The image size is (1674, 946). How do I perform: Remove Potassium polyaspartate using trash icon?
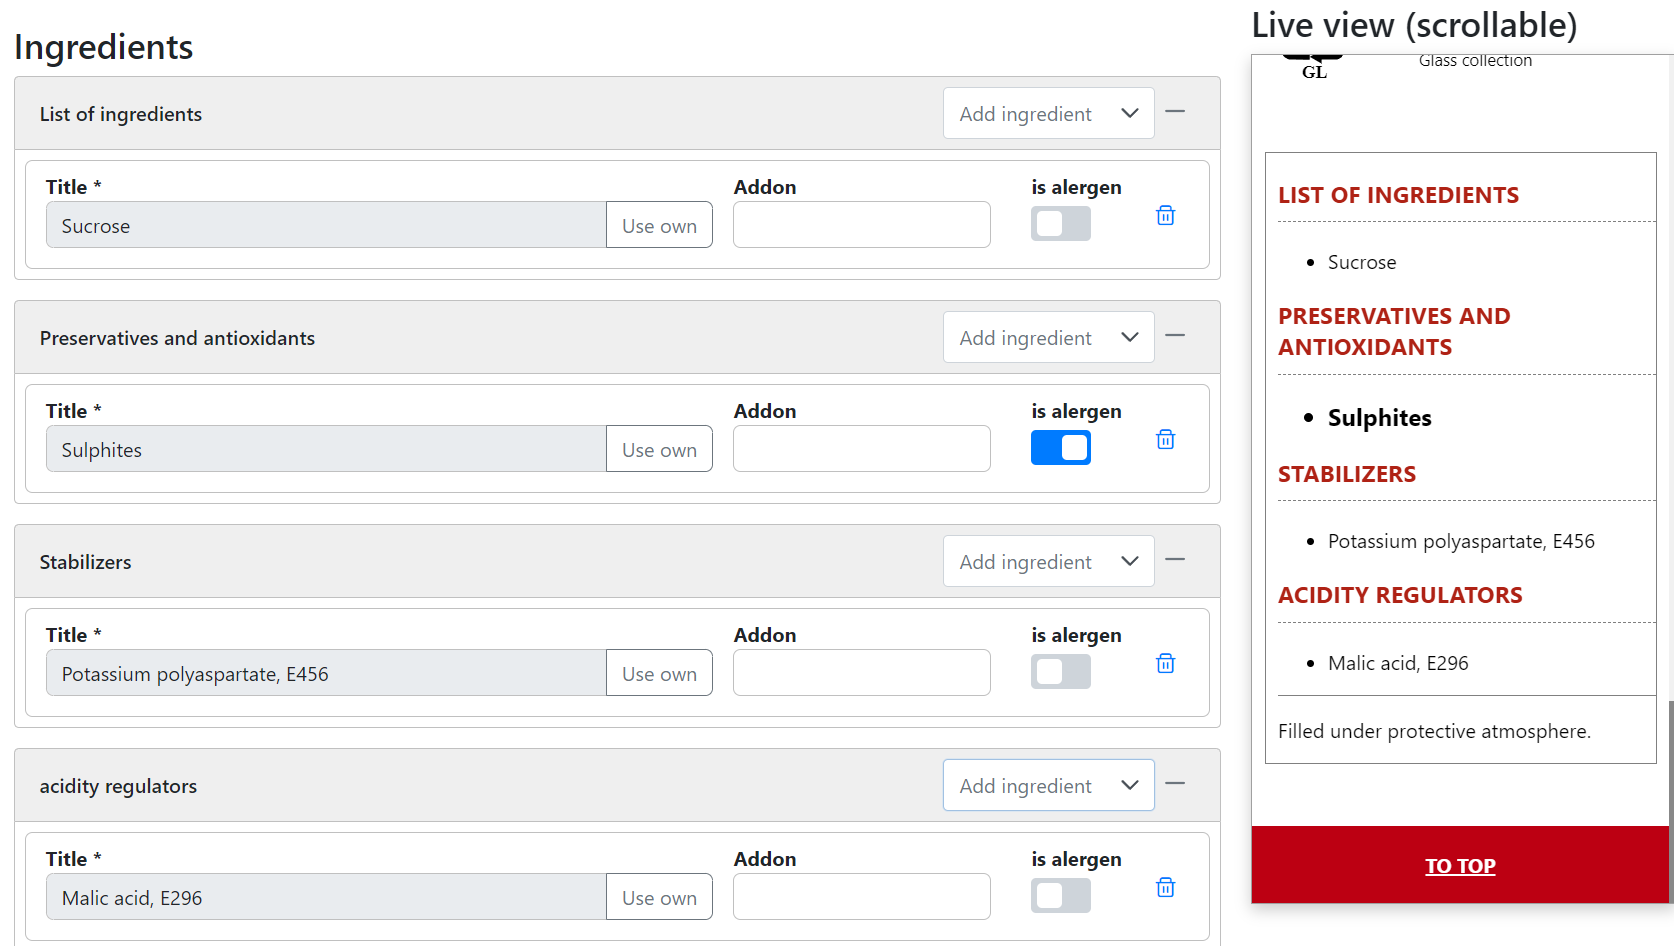click(x=1165, y=664)
